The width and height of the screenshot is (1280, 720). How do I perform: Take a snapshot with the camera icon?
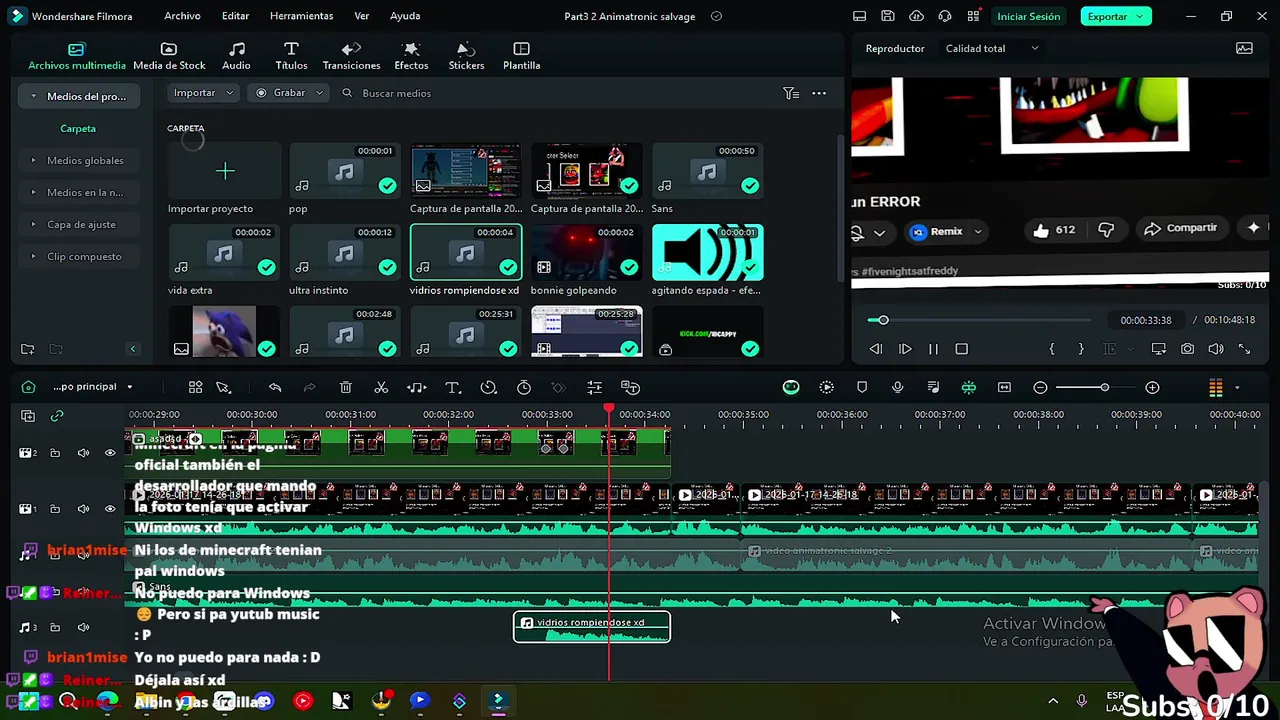(x=1187, y=349)
